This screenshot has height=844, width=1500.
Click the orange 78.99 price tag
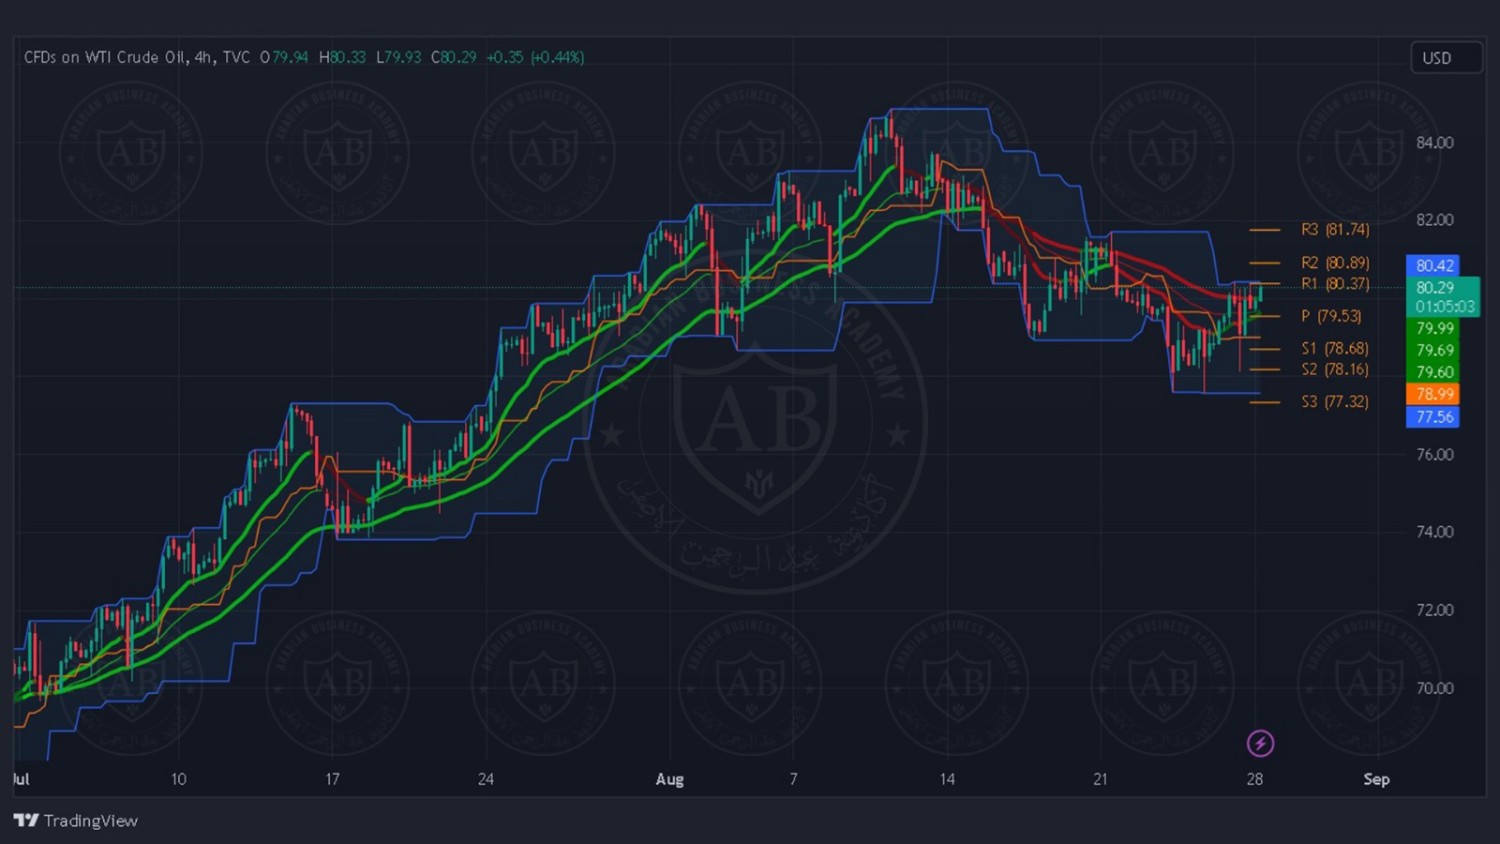(1433, 394)
